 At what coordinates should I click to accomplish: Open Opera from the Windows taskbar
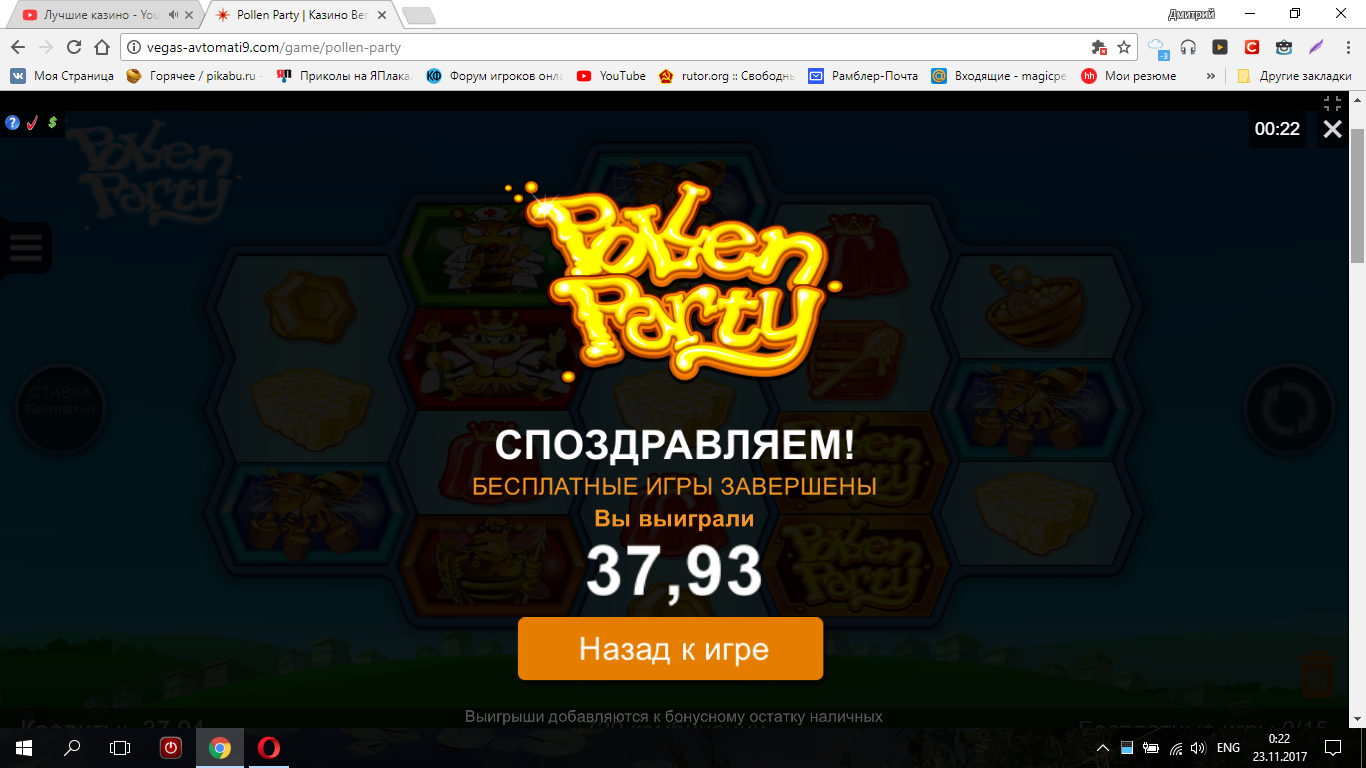(268, 748)
